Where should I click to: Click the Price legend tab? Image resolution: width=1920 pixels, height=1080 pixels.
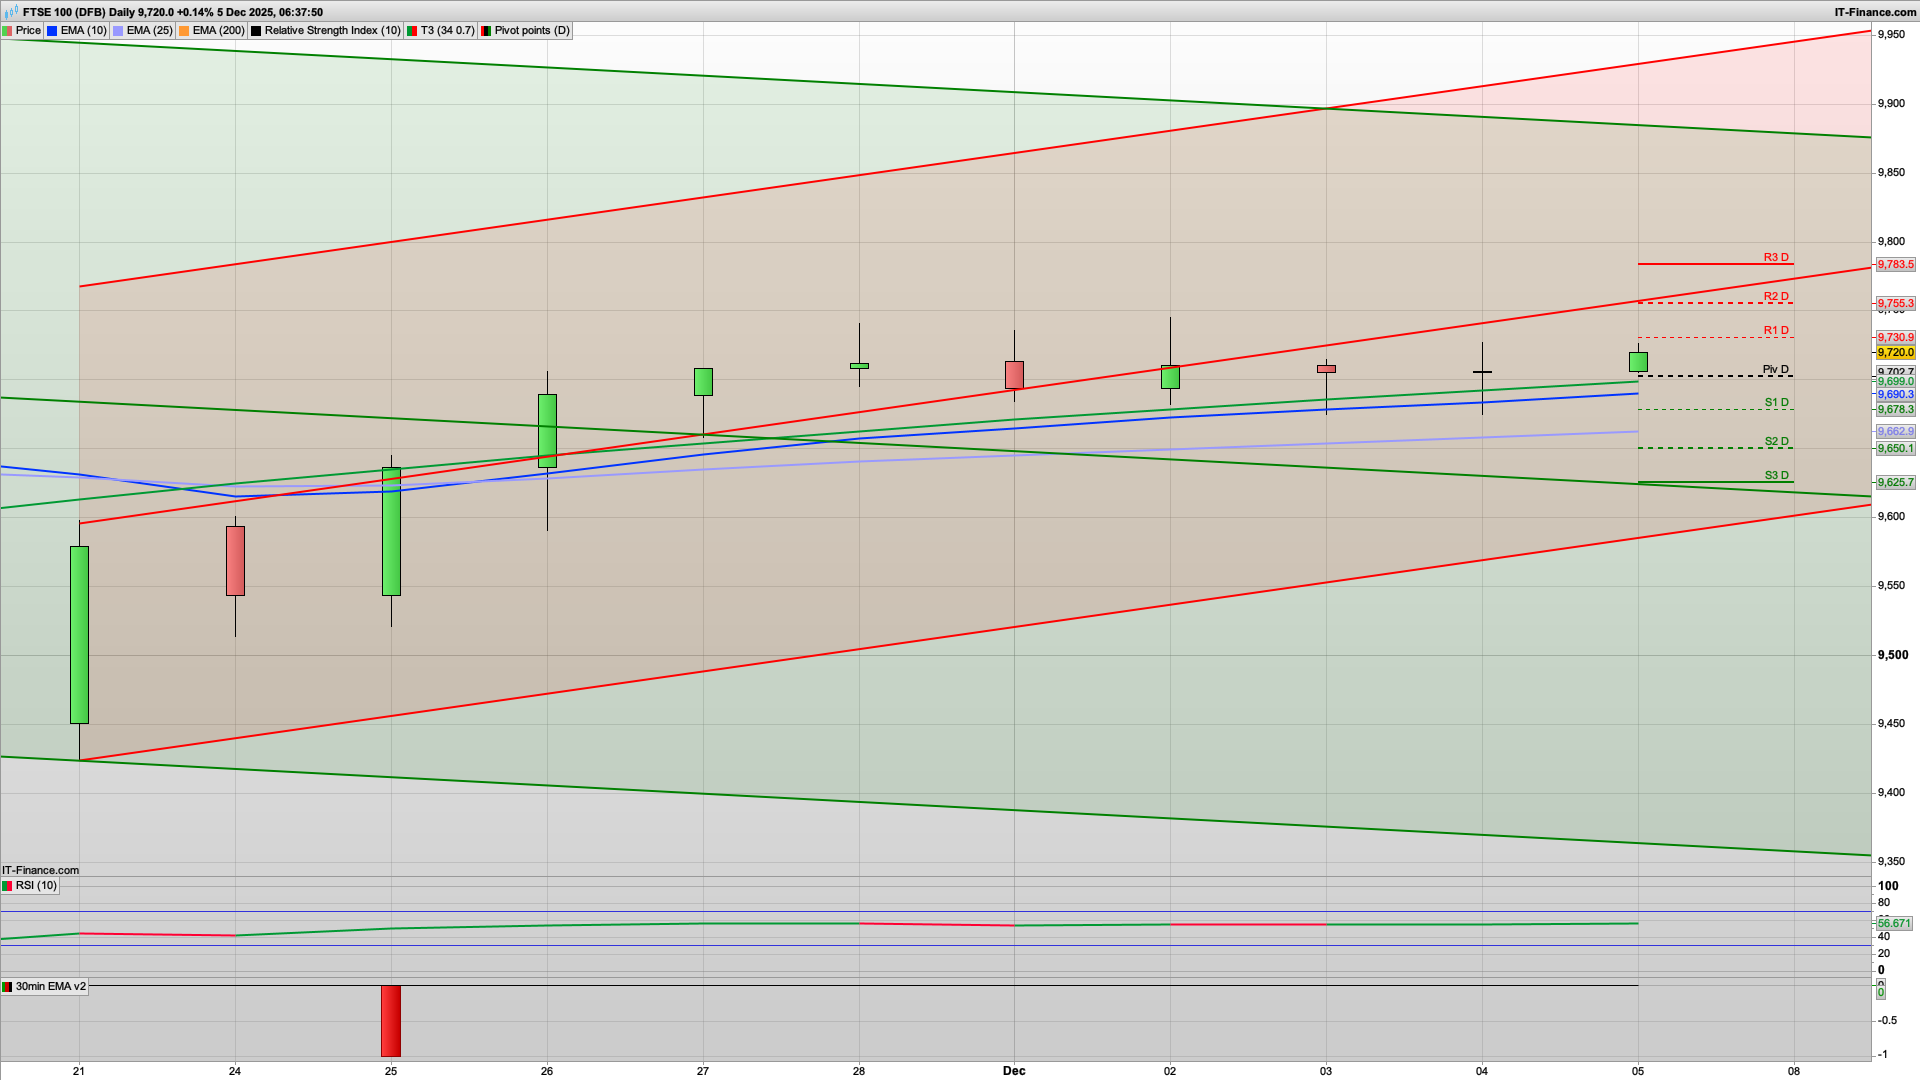coord(27,30)
